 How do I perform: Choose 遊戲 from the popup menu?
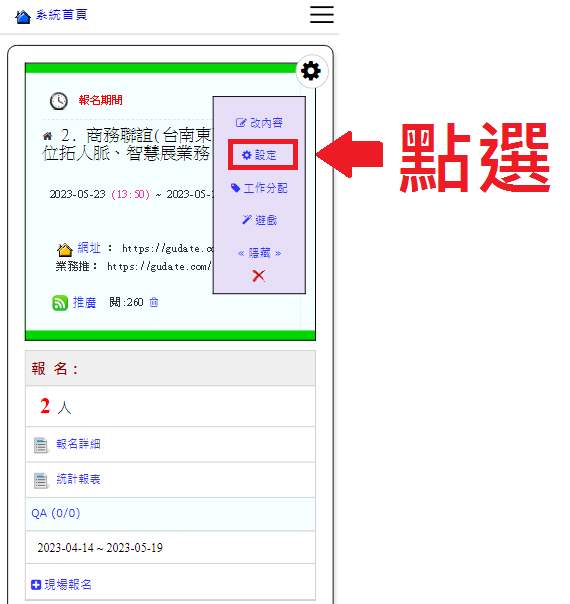(x=259, y=220)
